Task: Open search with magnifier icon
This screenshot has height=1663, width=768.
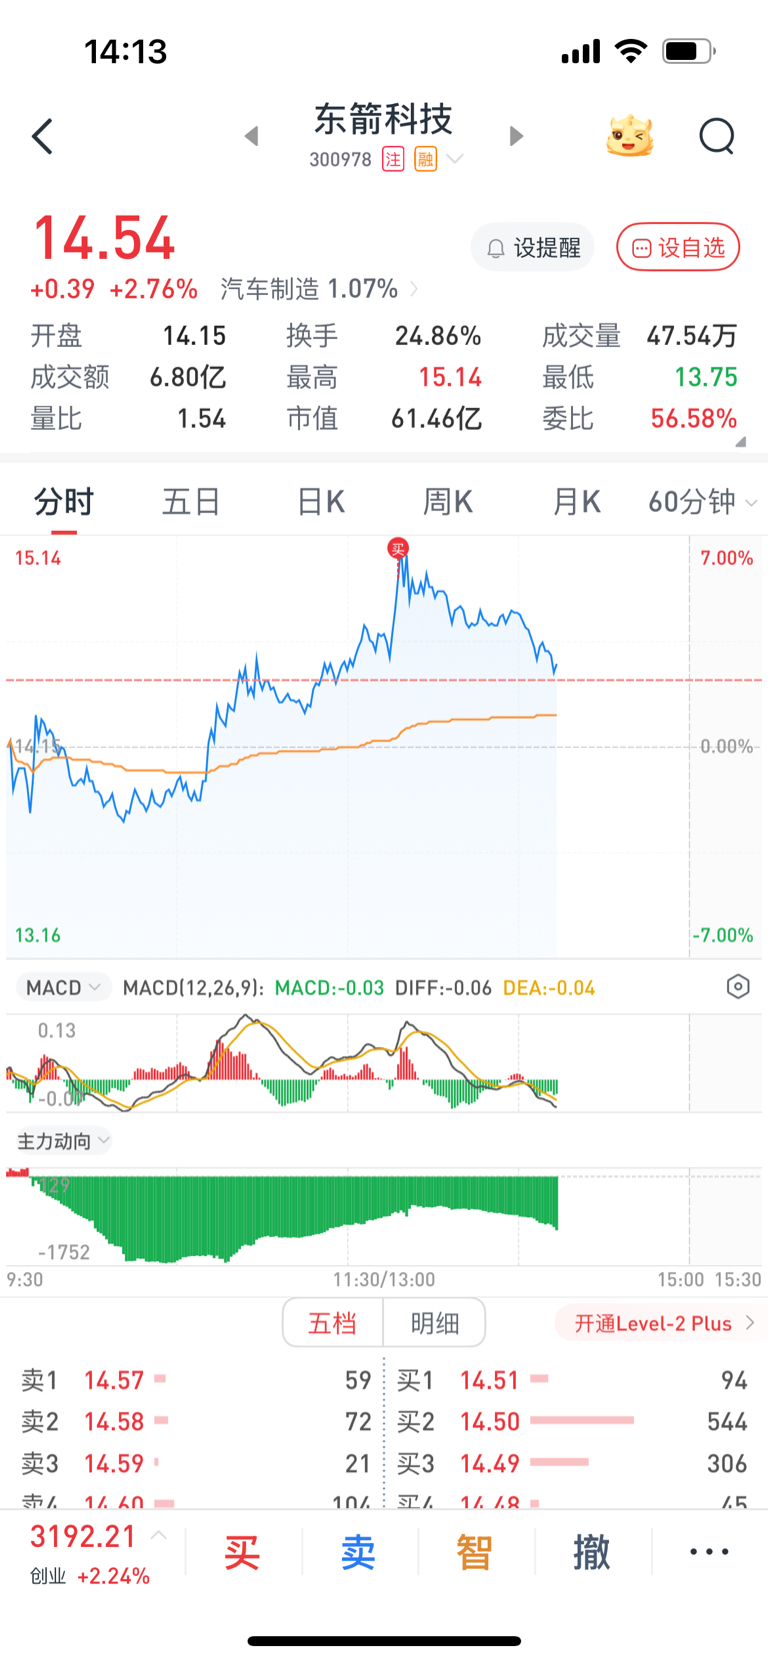Action: [716, 136]
